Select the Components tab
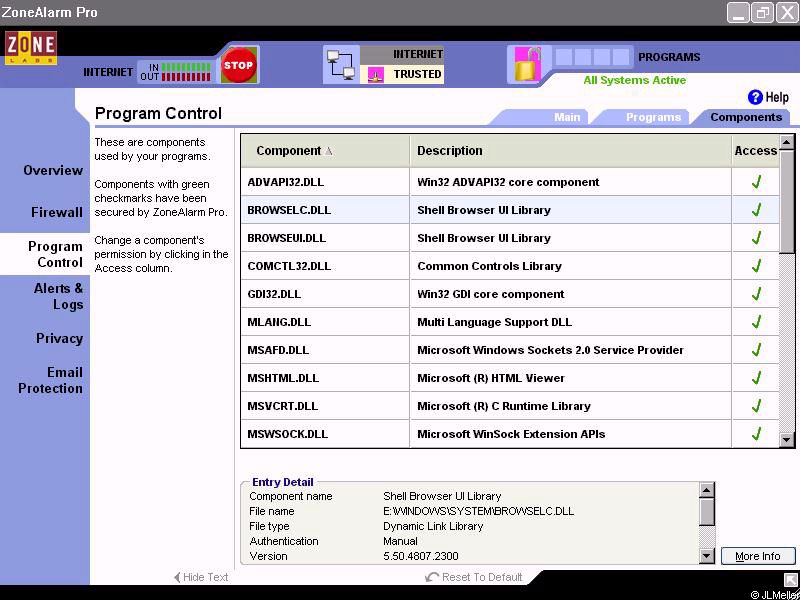Screen dimensions: 800x600 click(x=746, y=117)
